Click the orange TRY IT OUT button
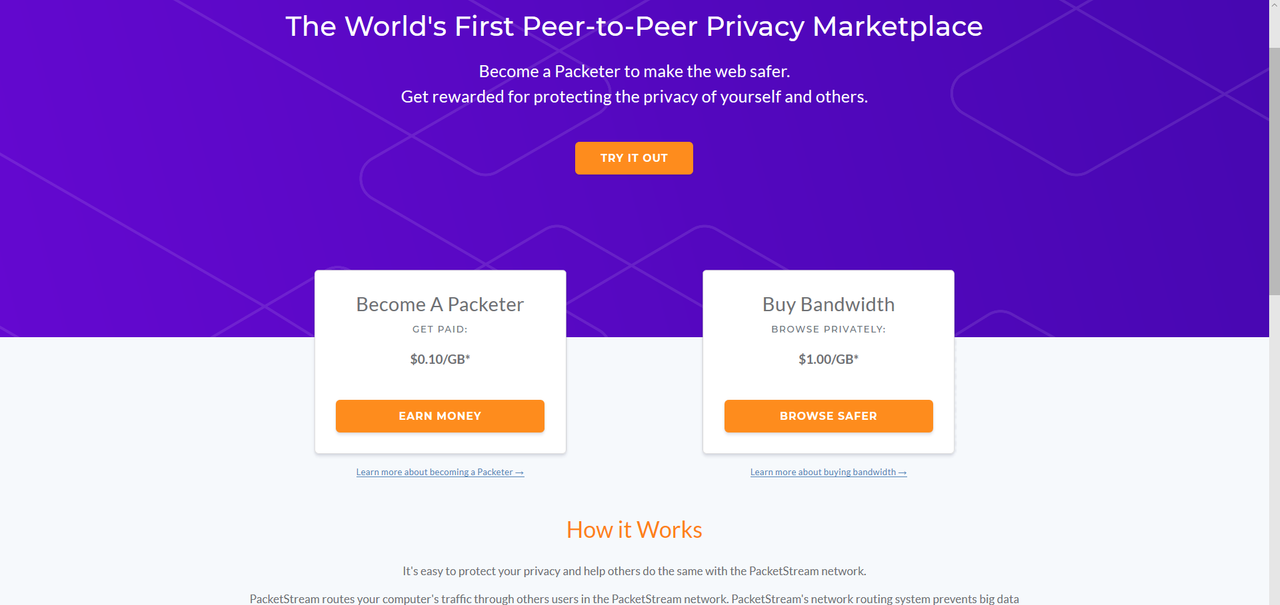1280x605 pixels. (634, 158)
